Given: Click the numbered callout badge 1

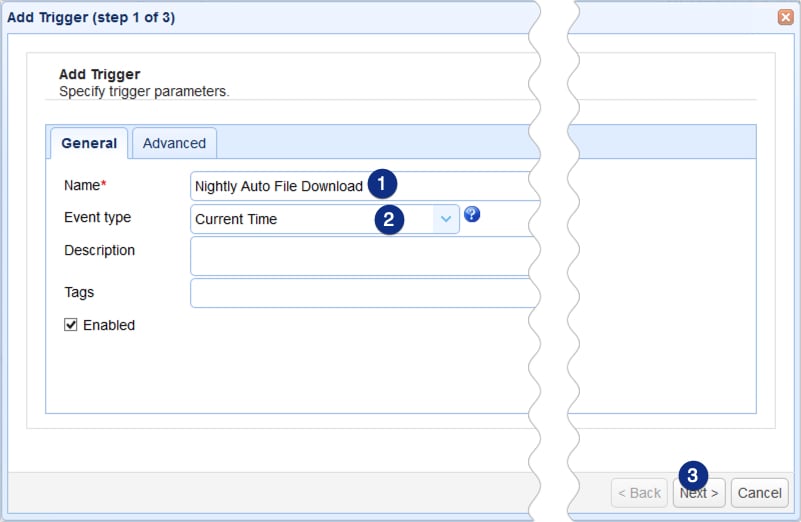Looking at the screenshot, I should (x=383, y=184).
